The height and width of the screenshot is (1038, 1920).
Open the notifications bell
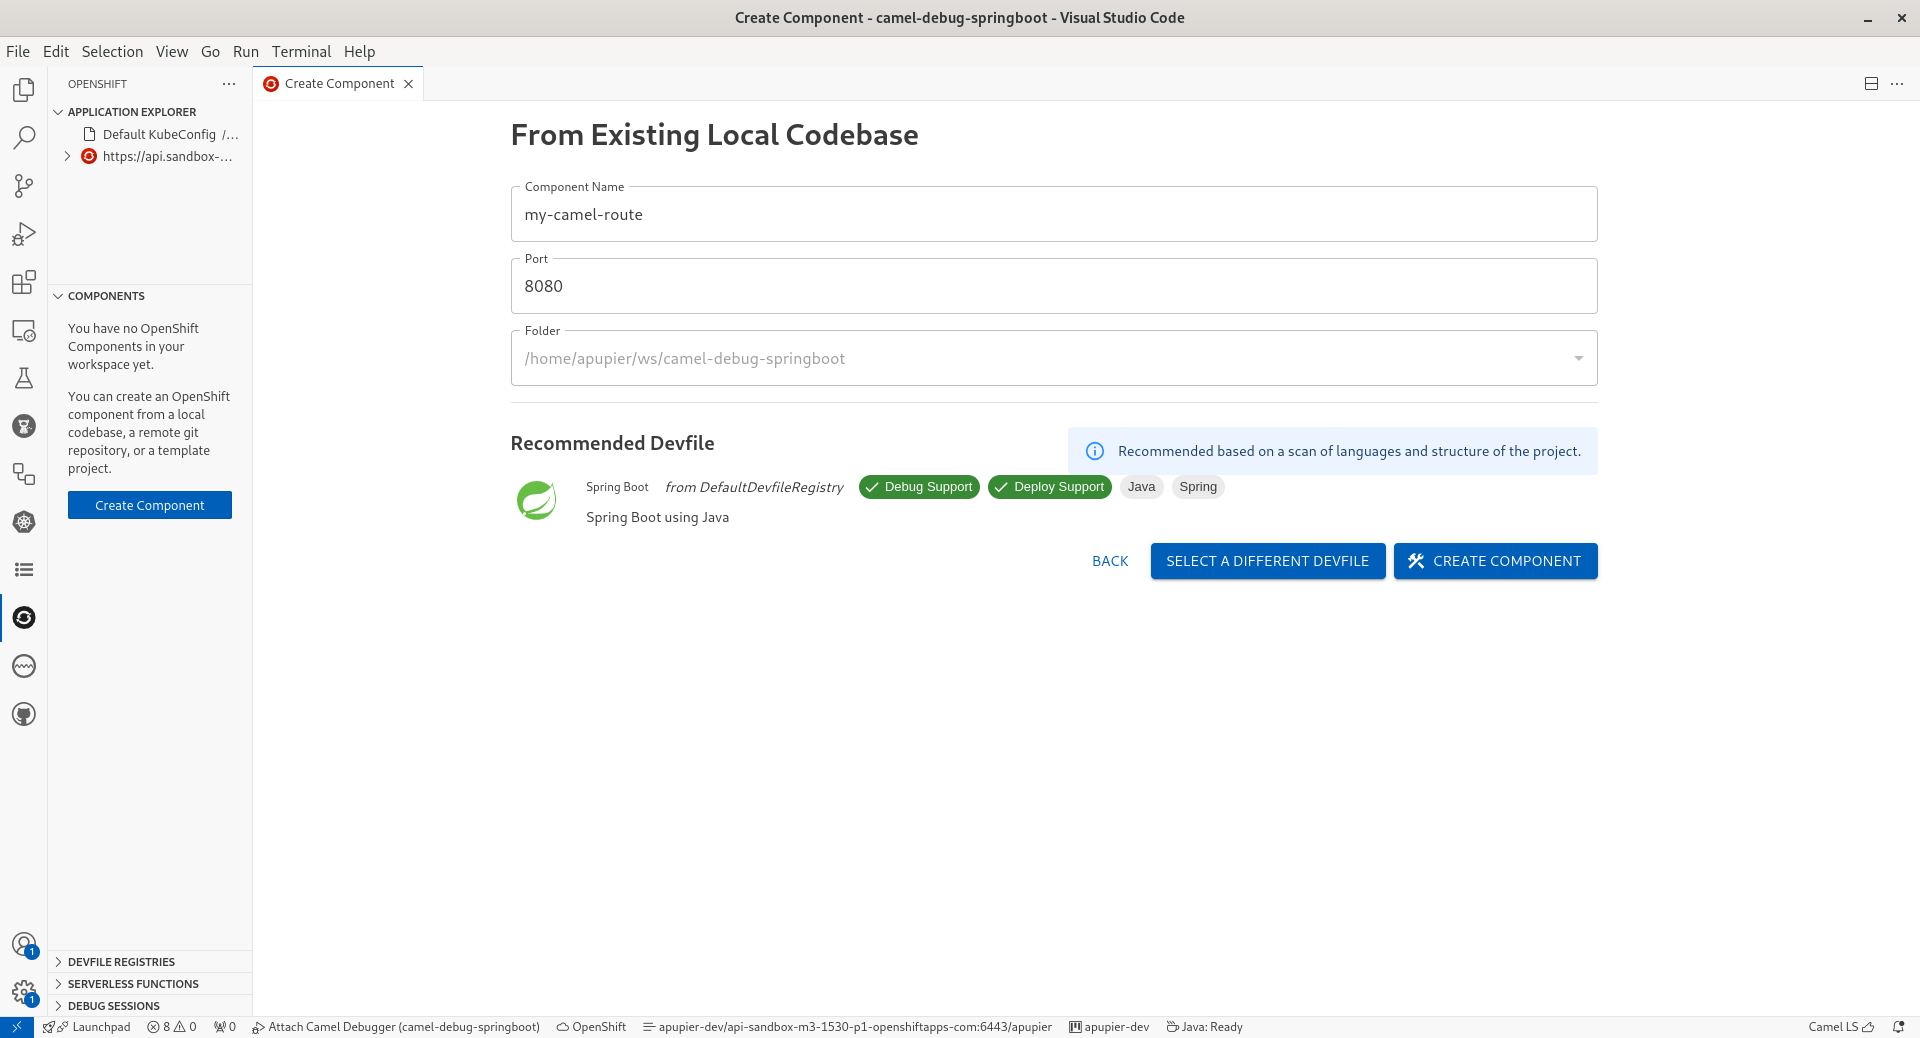[1899, 1027]
